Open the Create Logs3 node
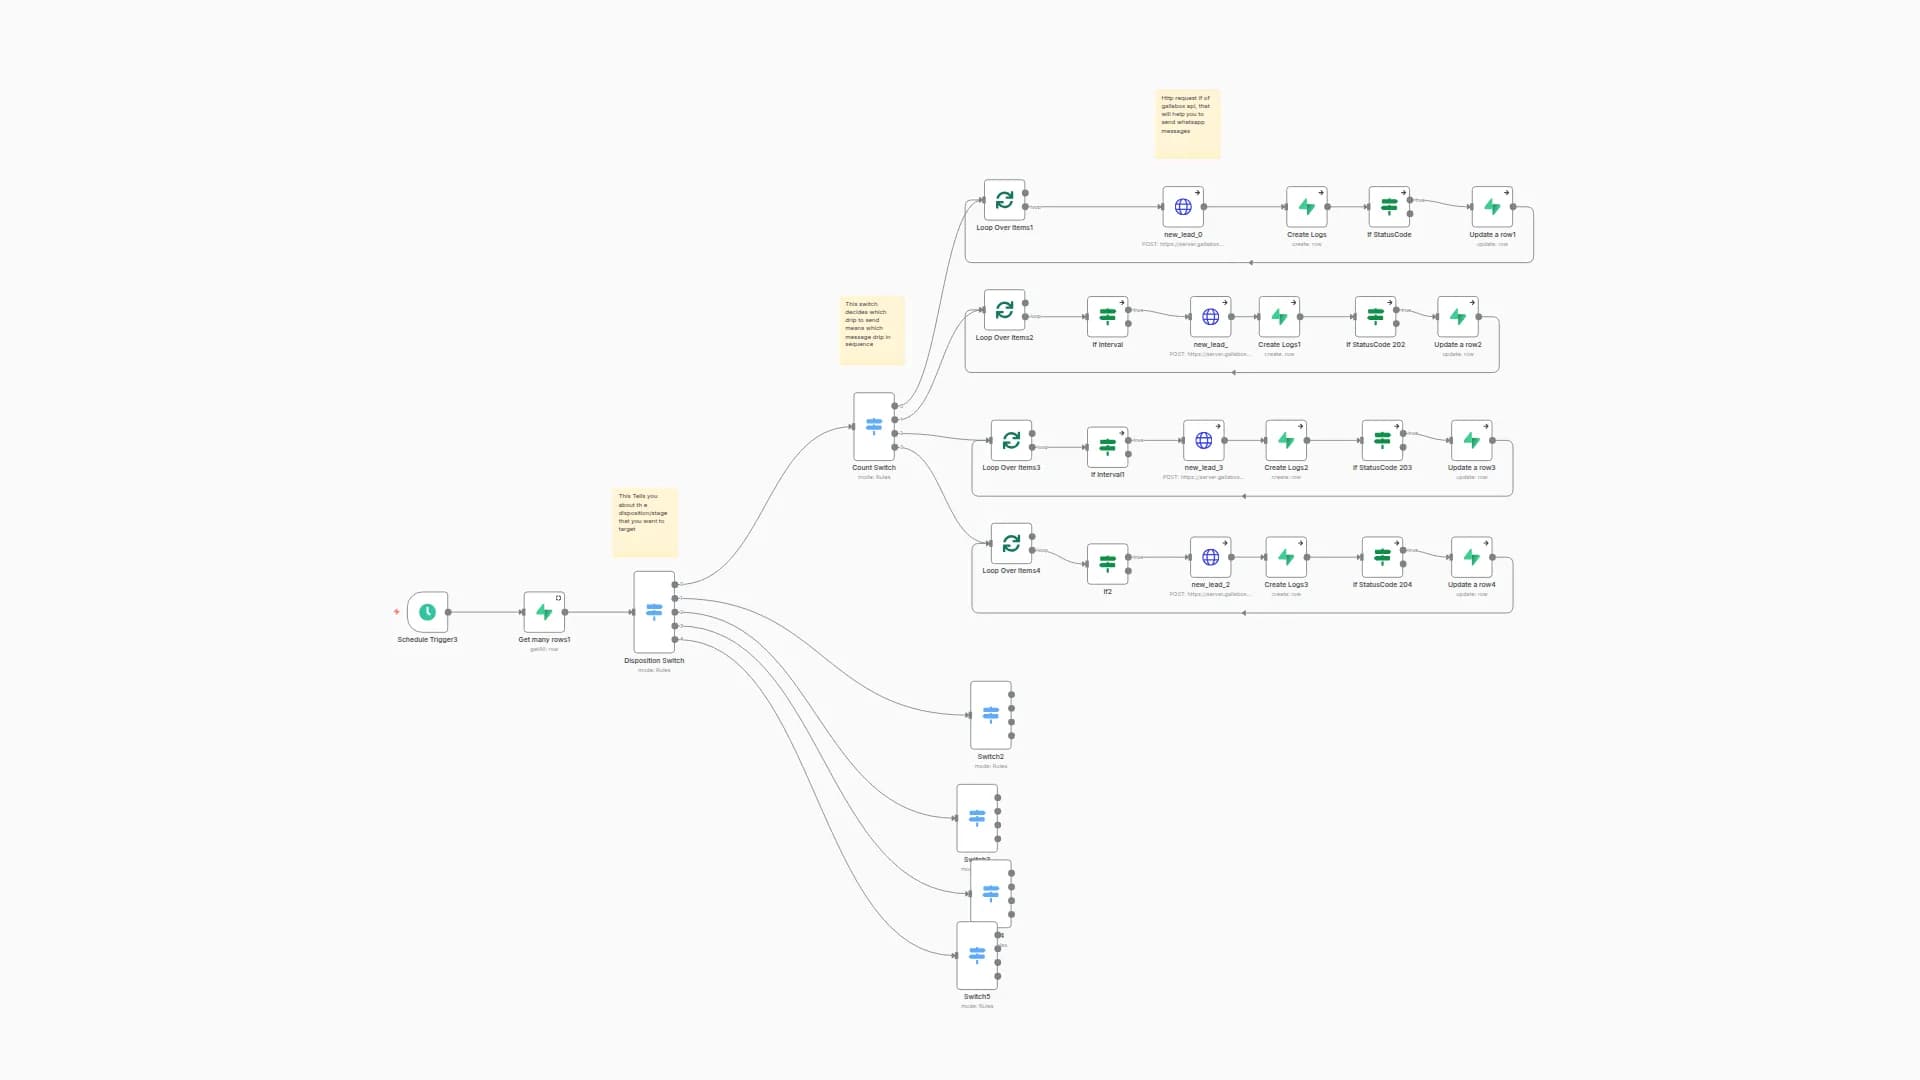1920x1080 pixels. [1286, 557]
